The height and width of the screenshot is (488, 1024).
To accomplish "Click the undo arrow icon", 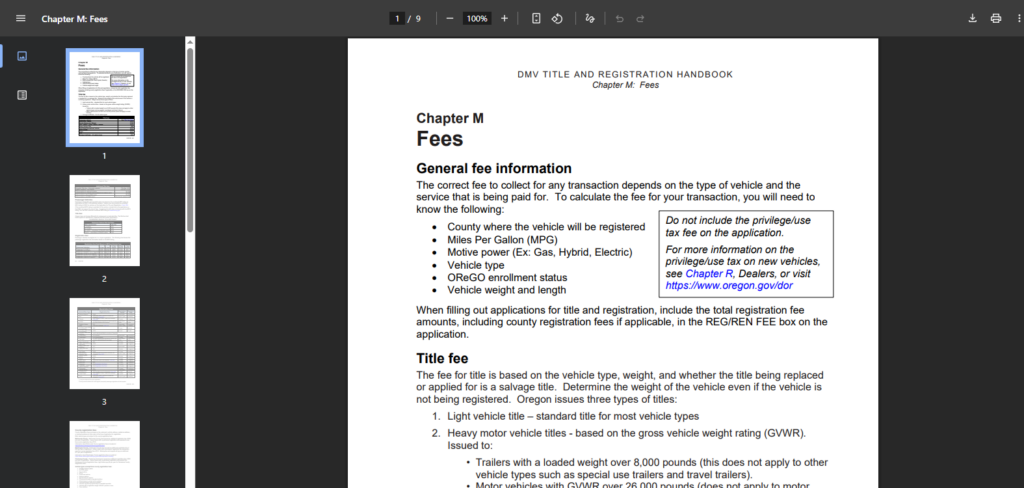I will [x=619, y=18].
